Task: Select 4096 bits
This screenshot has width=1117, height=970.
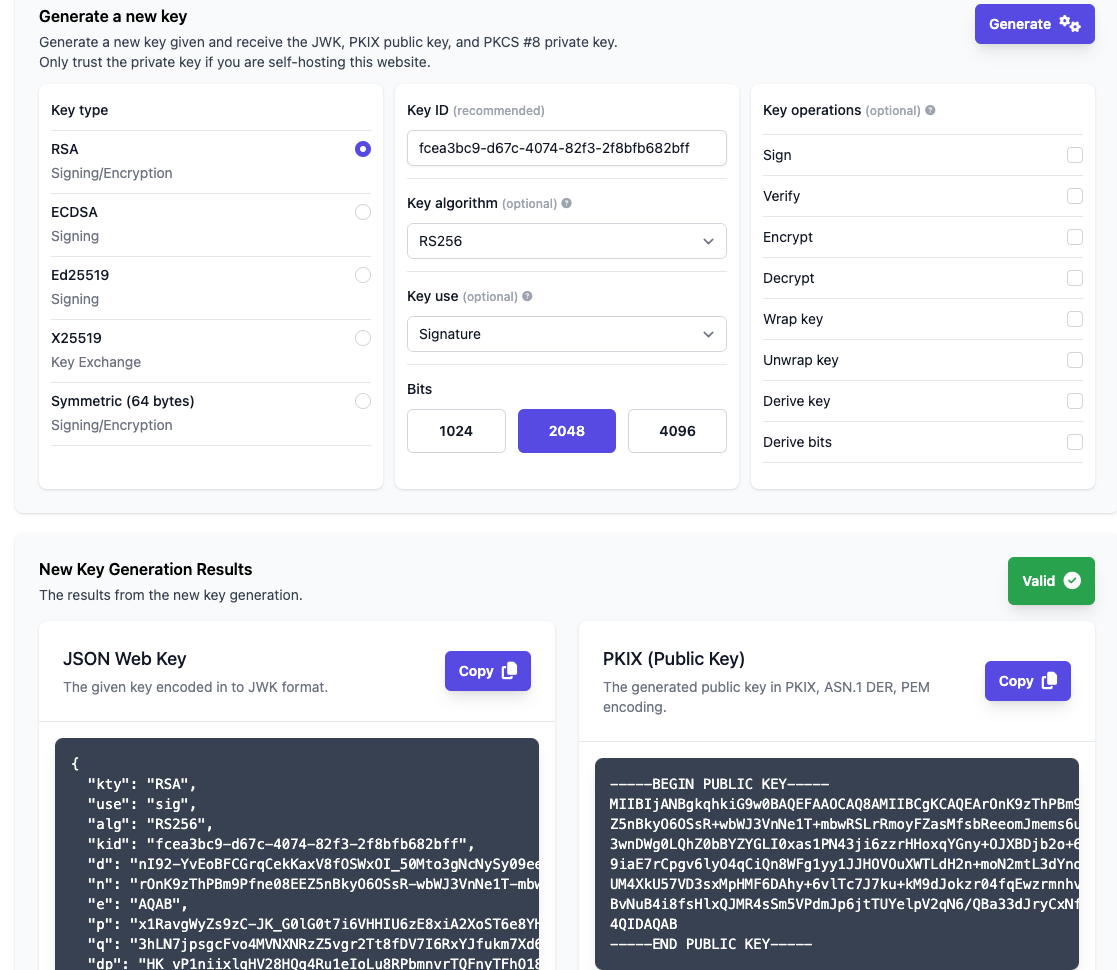Action: (677, 430)
